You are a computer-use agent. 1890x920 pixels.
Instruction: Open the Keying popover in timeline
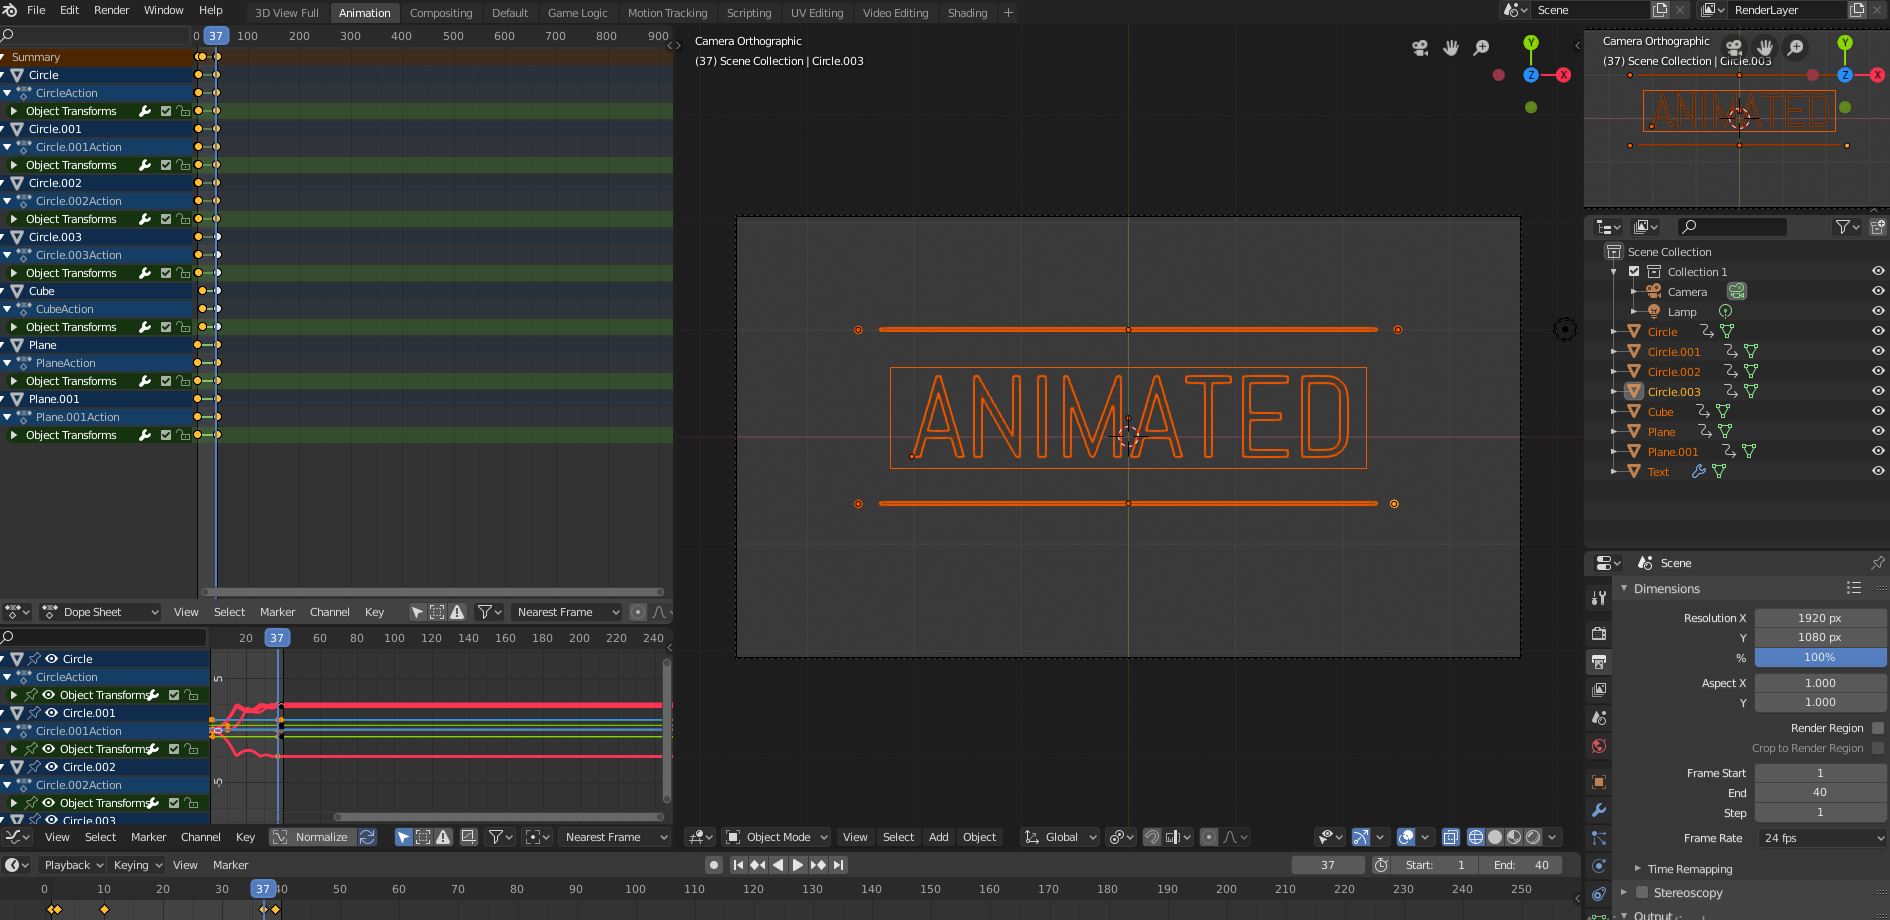pos(137,865)
